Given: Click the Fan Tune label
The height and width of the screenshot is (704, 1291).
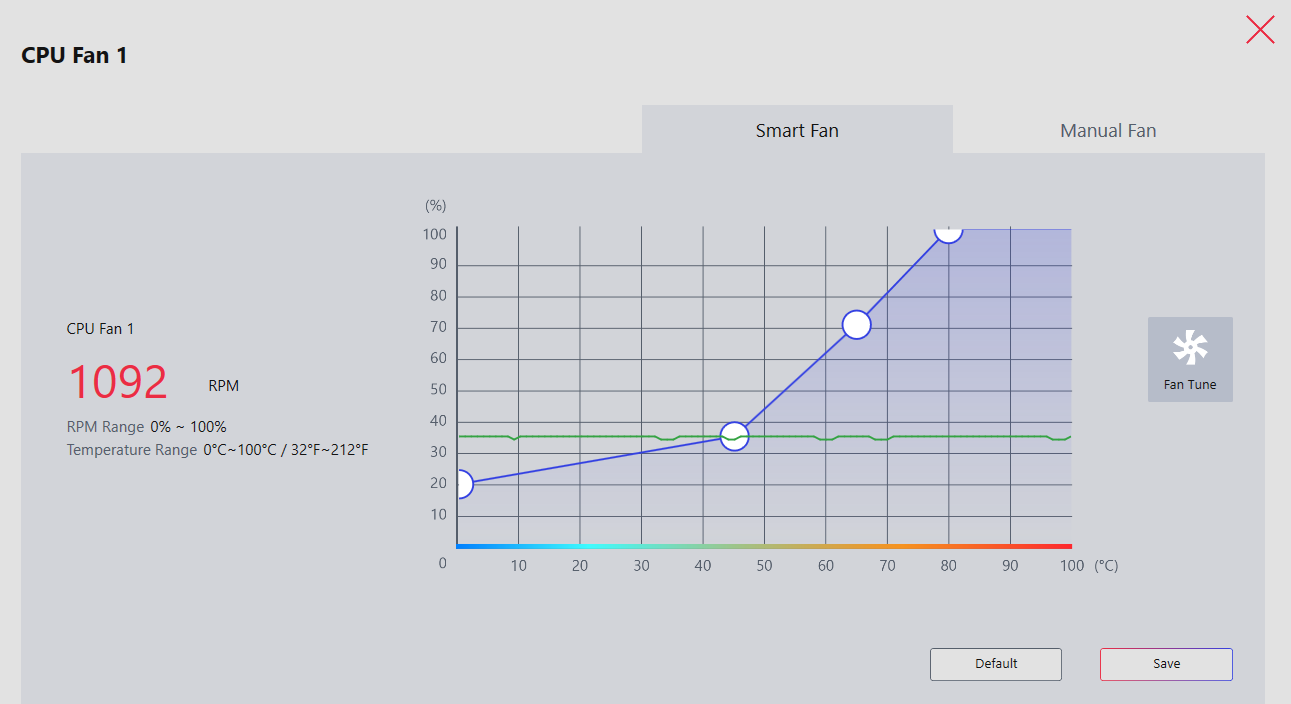Looking at the screenshot, I should pos(1190,384).
